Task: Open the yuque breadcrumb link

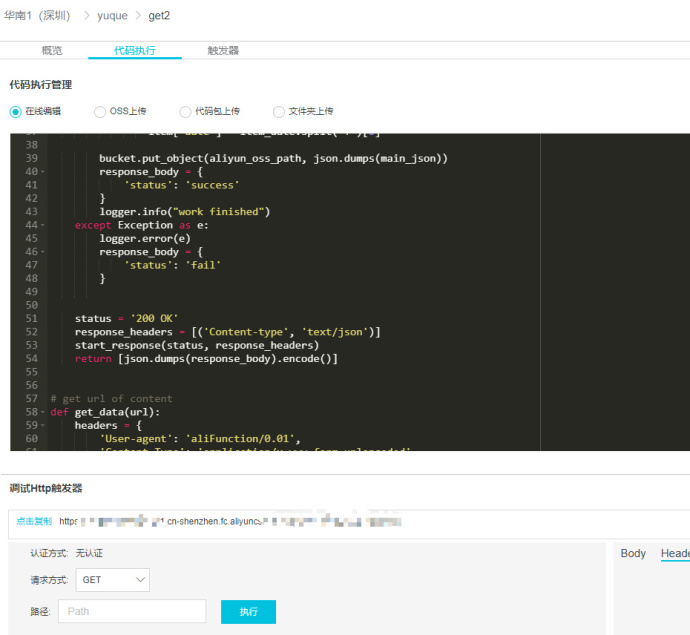Action: (112, 16)
